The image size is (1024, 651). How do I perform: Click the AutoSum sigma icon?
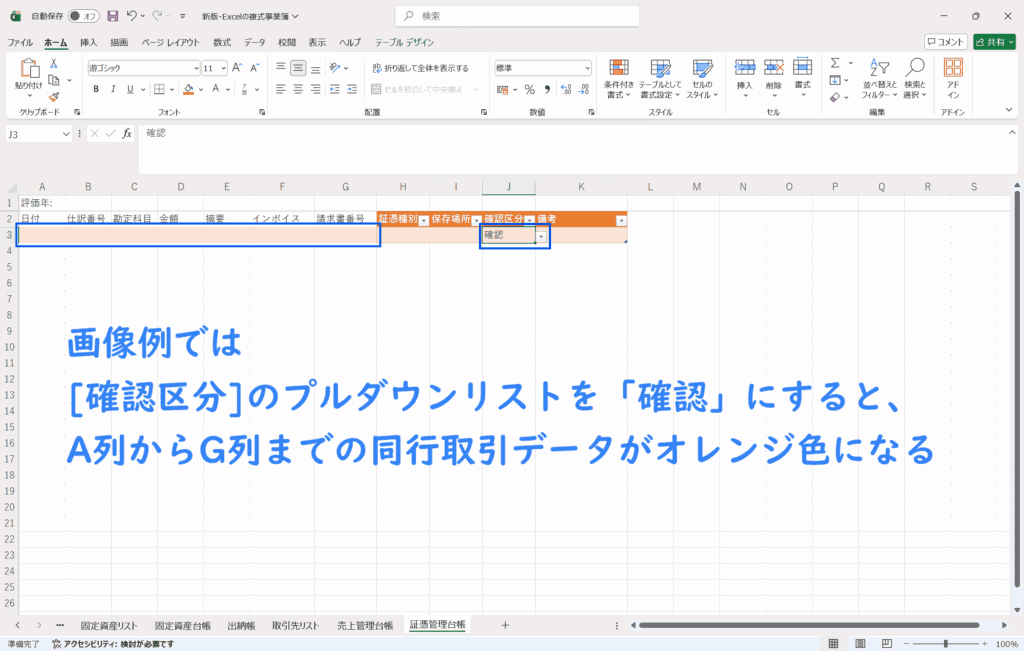(835, 64)
